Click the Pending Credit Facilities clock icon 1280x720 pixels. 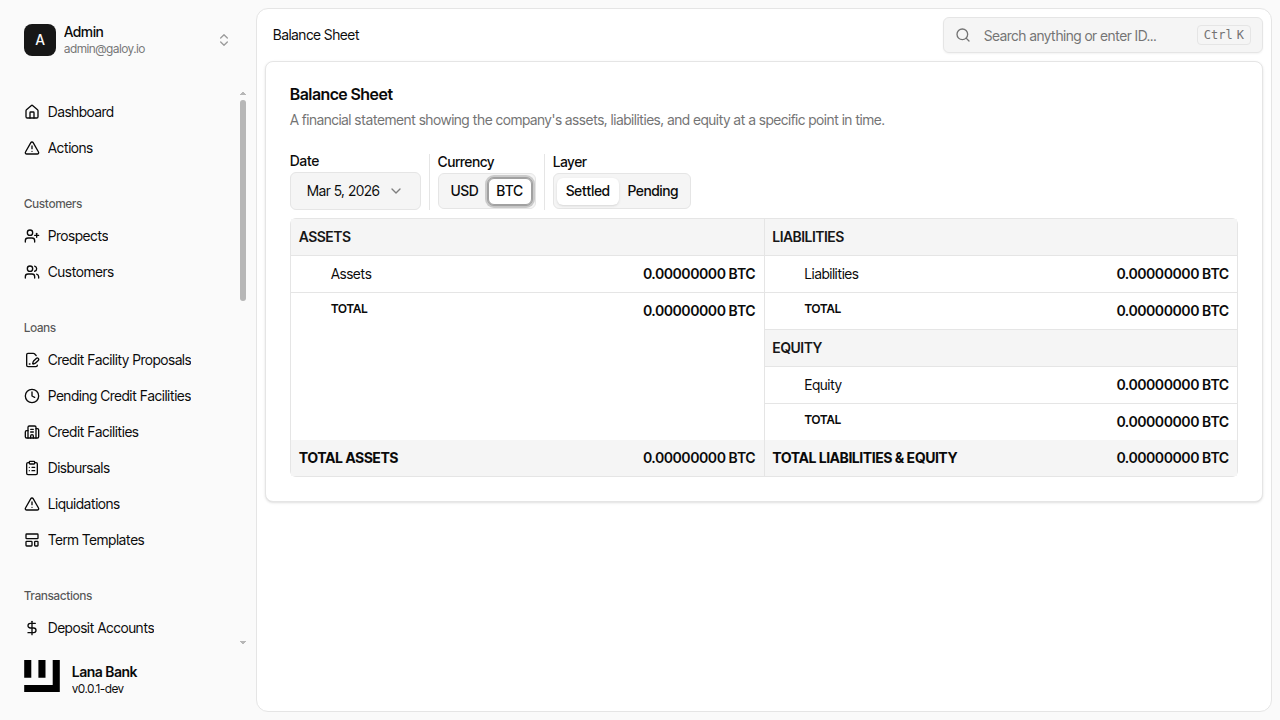pyautogui.click(x=32, y=396)
